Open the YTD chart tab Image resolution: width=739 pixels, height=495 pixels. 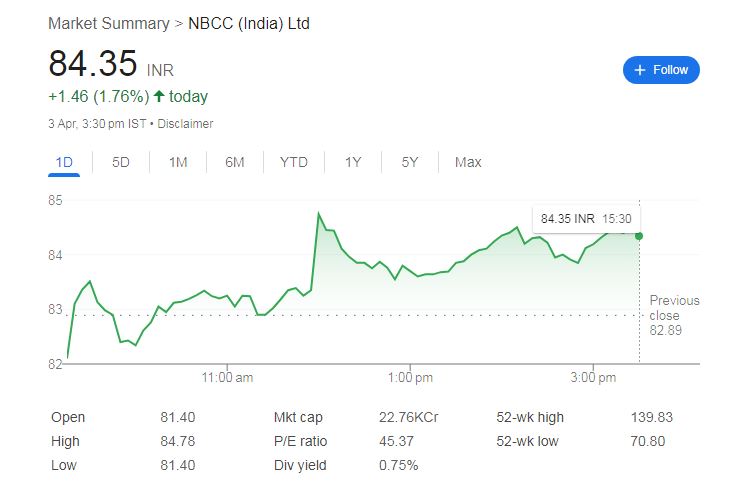[x=294, y=162]
